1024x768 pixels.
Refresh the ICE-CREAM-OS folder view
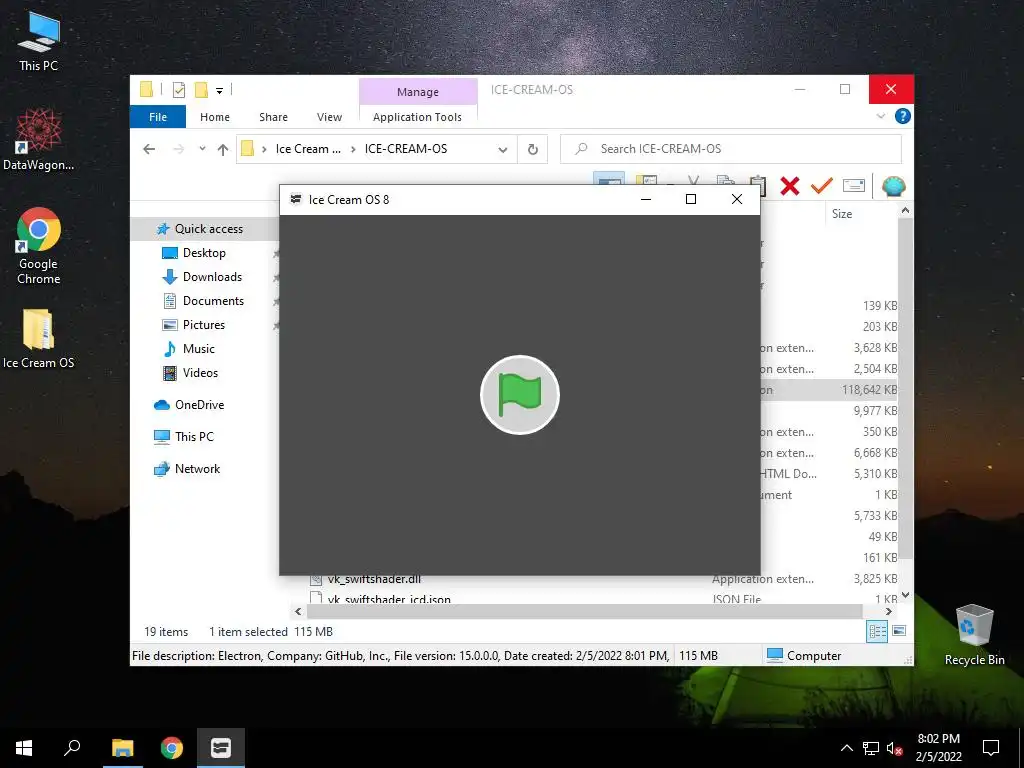pos(533,149)
